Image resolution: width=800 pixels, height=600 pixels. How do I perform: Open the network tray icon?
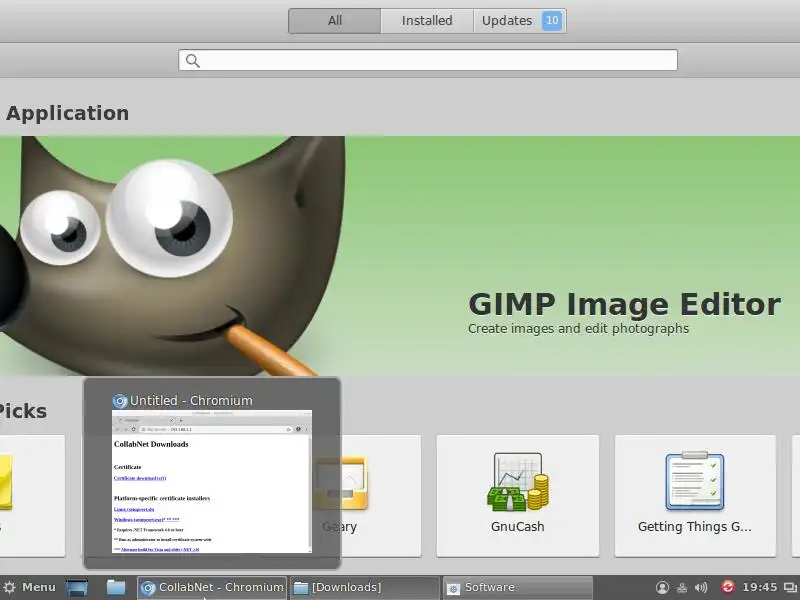tap(682, 588)
